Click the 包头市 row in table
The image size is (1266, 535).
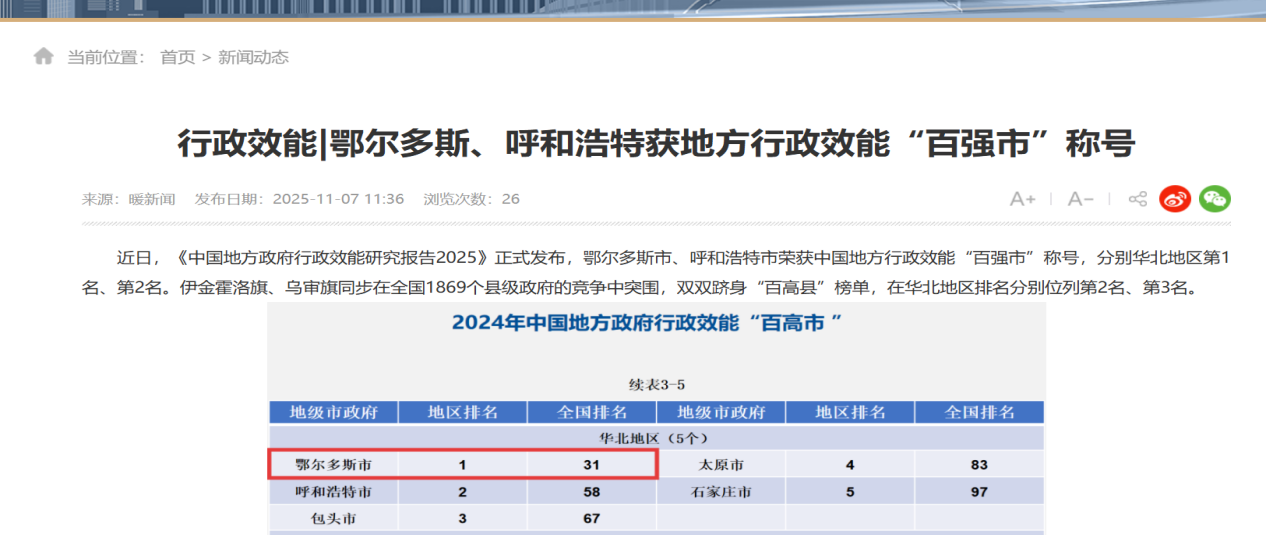pyautogui.click(x=333, y=518)
